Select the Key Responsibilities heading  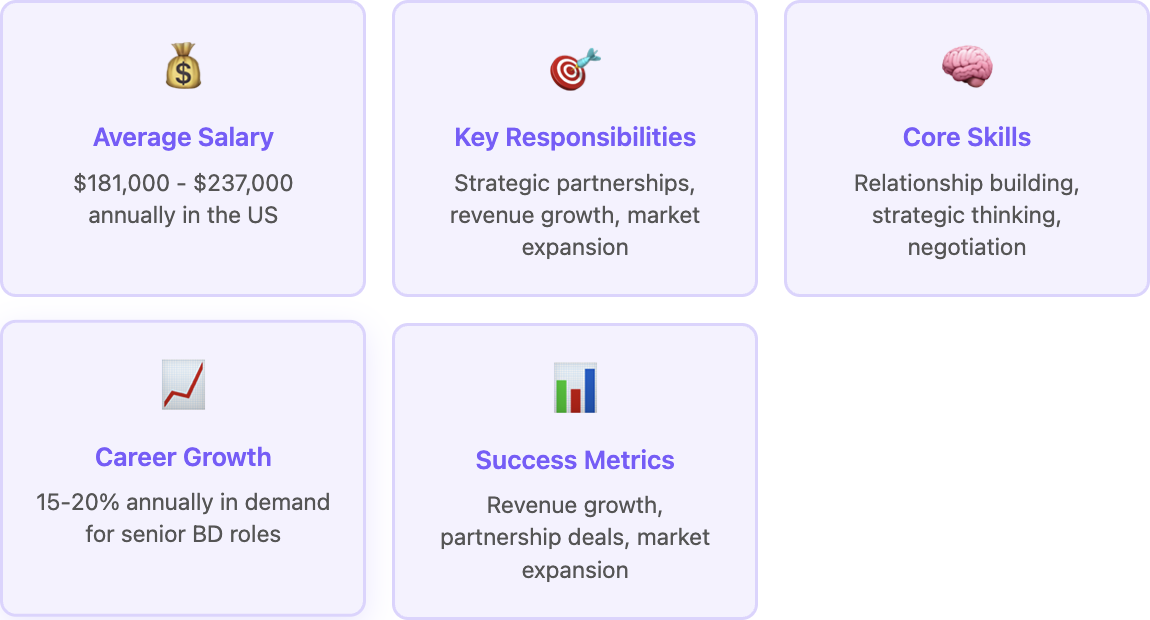(x=575, y=137)
